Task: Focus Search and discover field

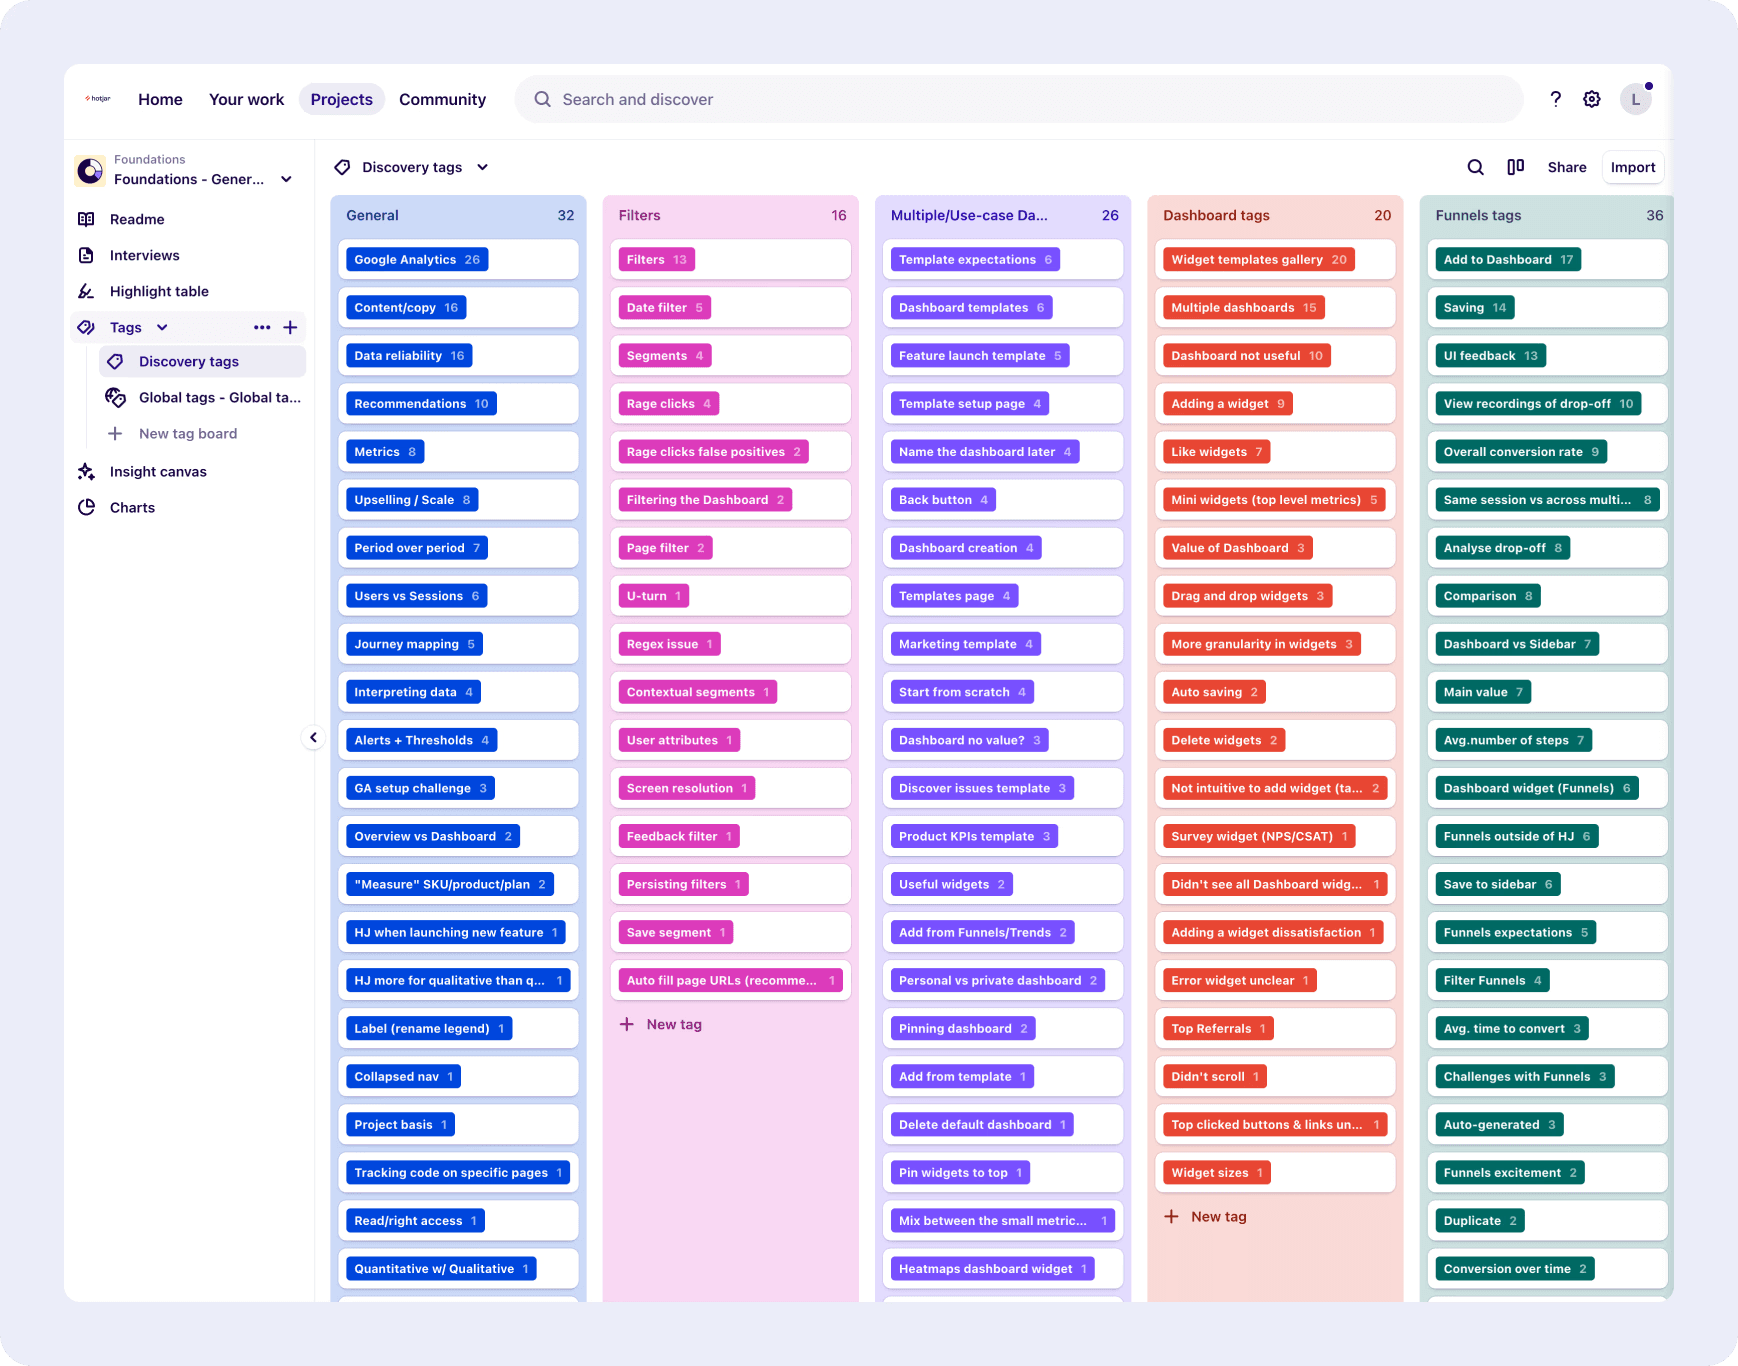Action: click(1018, 99)
